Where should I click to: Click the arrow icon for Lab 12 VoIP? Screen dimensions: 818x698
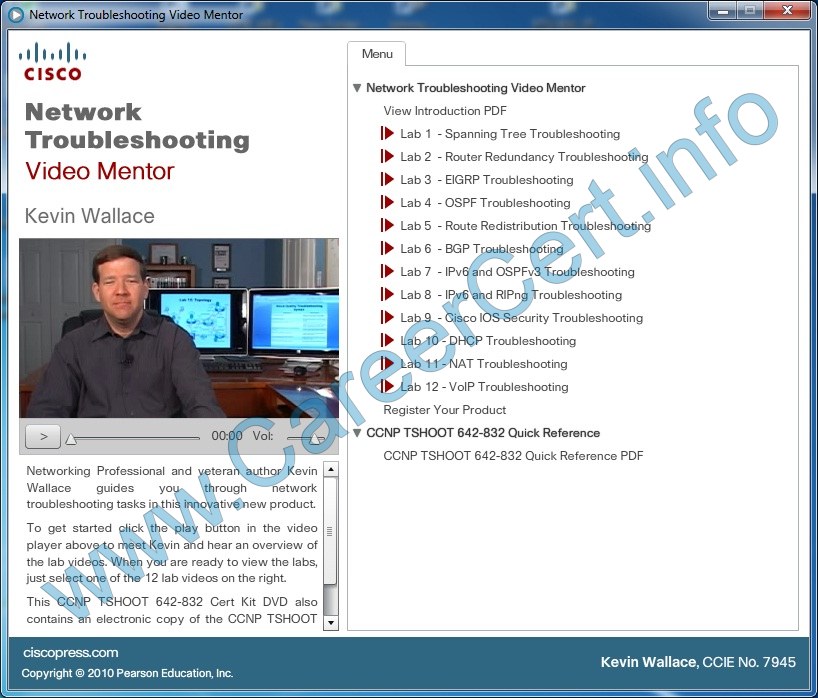click(x=387, y=387)
